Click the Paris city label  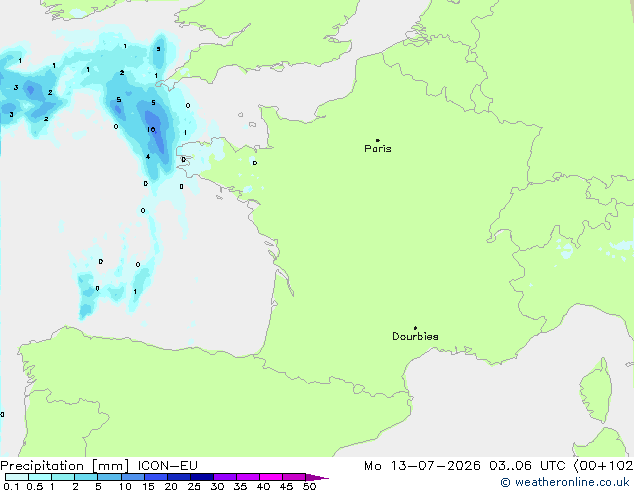point(378,149)
